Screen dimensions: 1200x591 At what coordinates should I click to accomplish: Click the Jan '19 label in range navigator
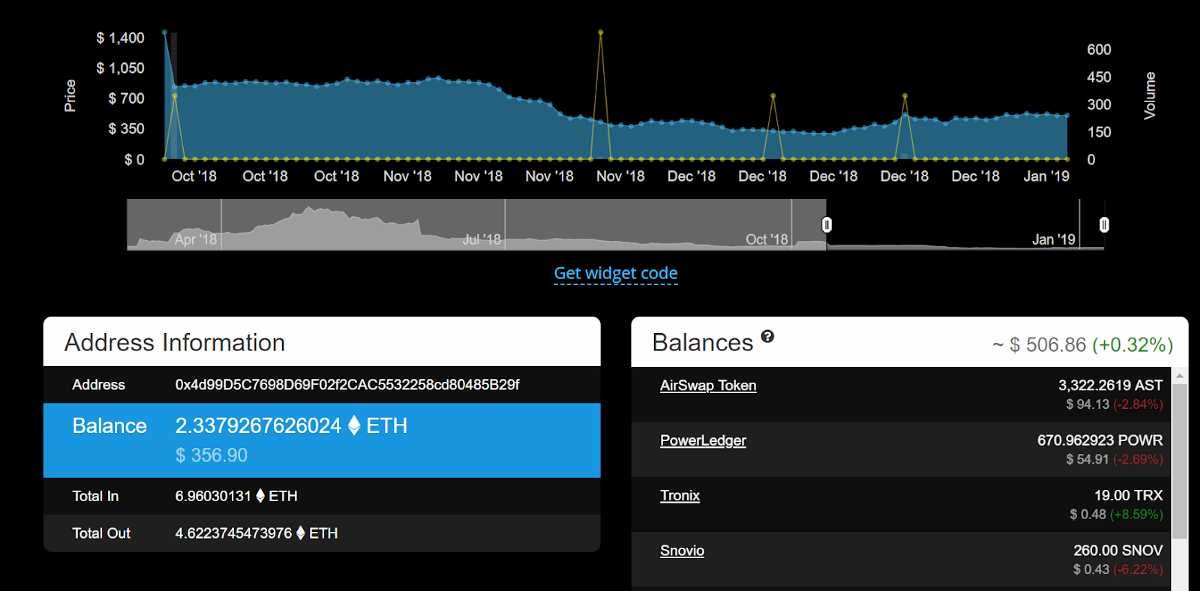[x=1053, y=240]
